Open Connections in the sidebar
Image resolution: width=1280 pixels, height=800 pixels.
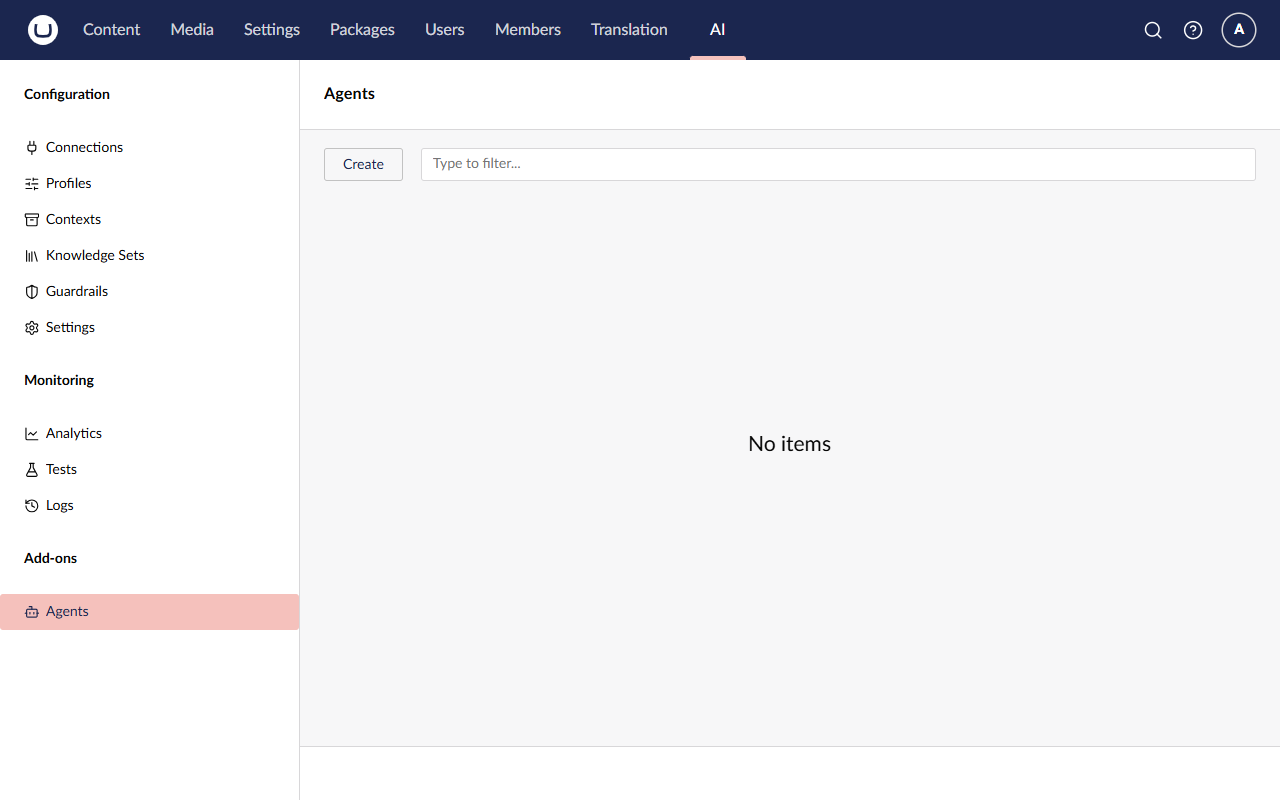pyautogui.click(x=150, y=147)
